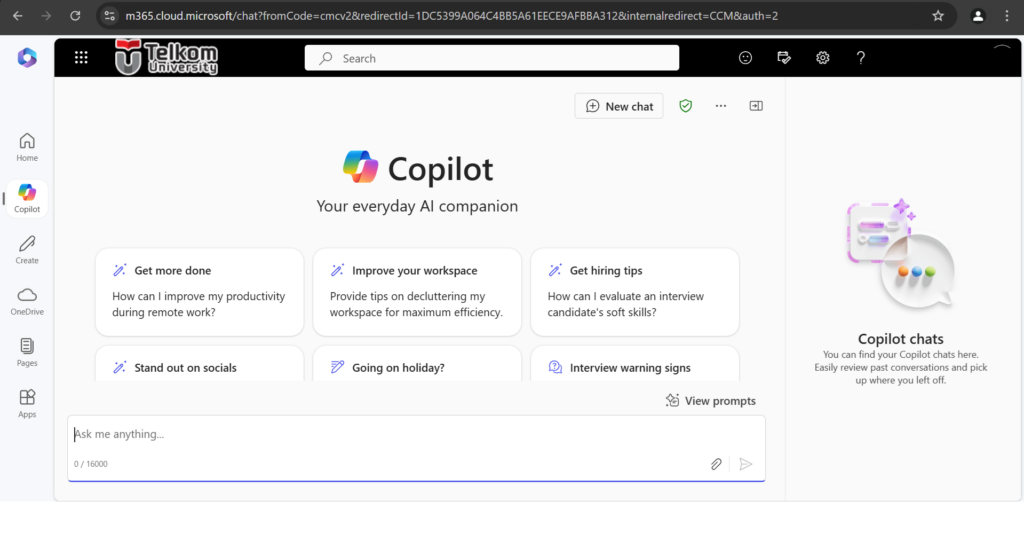Open View prompts gallery

coord(710,401)
